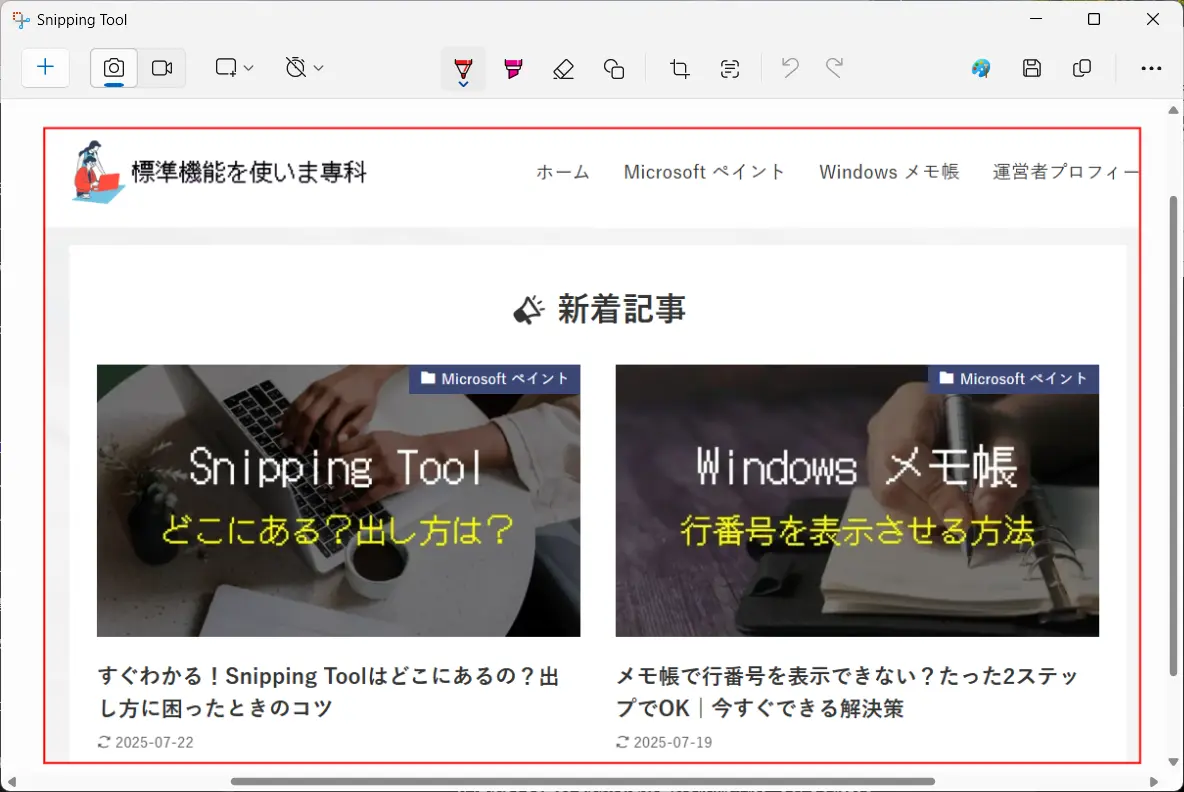Open article すぐわかる！Snipping Toolはどこにあるの

(329, 692)
